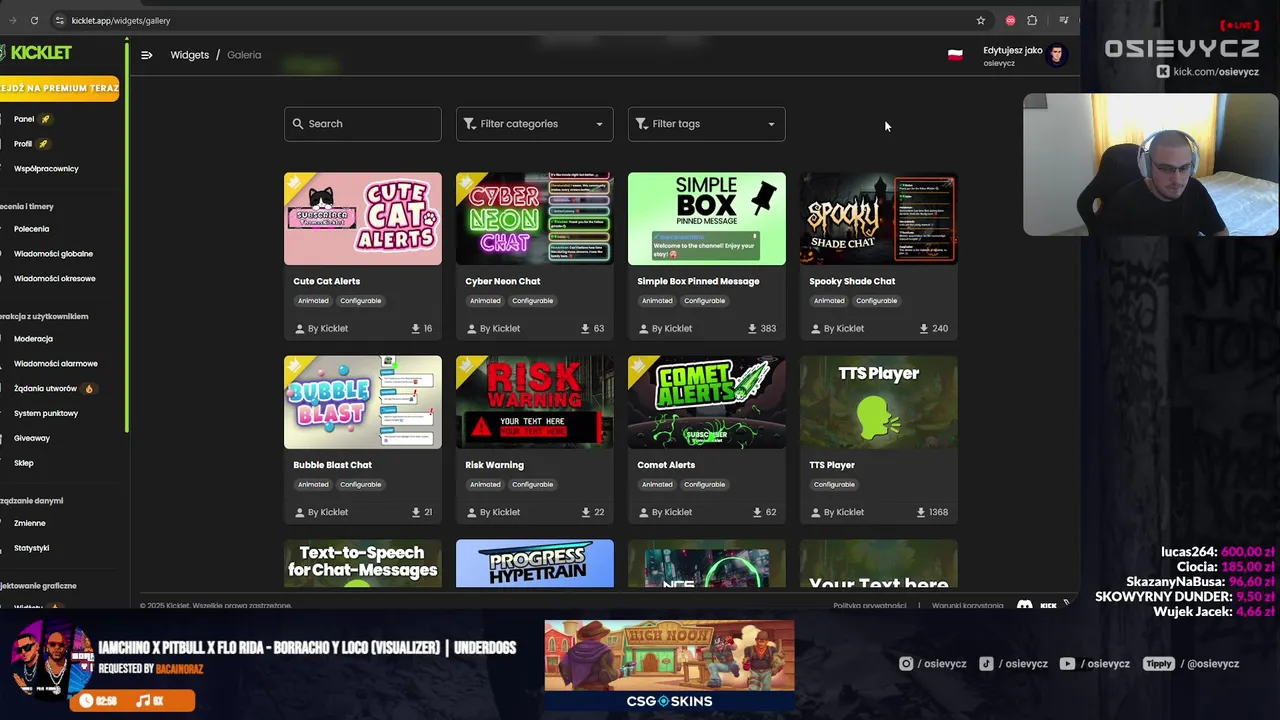Image resolution: width=1280 pixels, height=720 pixels.
Task: Select Wiadomości globalne menu item
Action: tap(53, 254)
